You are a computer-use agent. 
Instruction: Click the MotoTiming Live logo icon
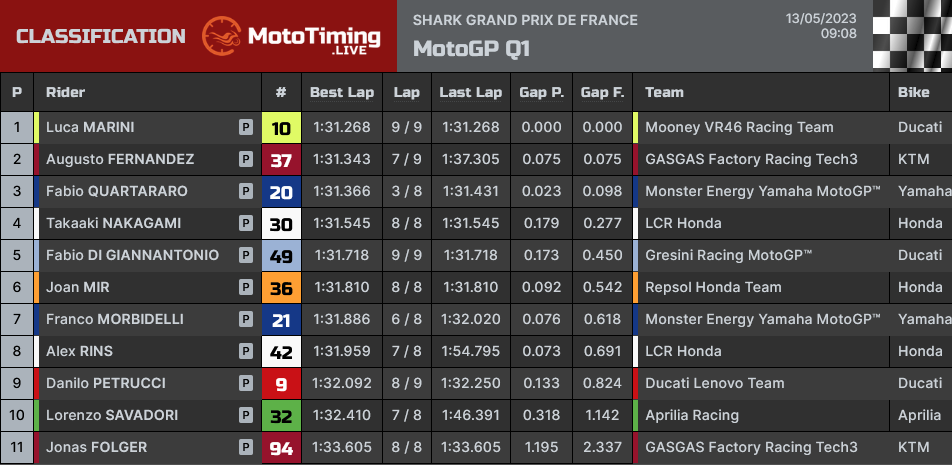[222, 36]
